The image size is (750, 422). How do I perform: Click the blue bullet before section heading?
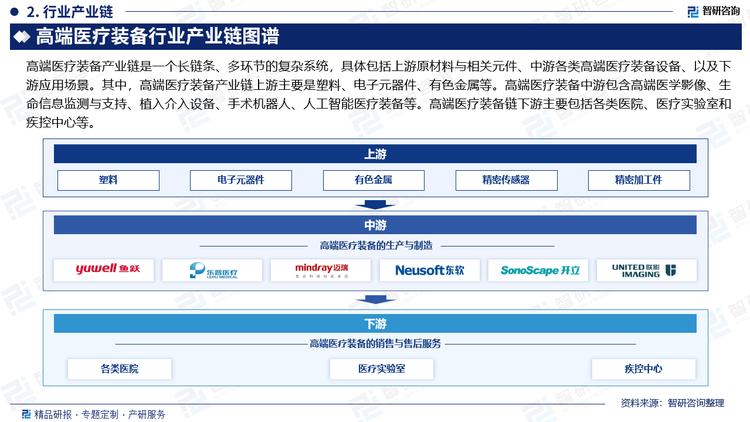(x=14, y=11)
